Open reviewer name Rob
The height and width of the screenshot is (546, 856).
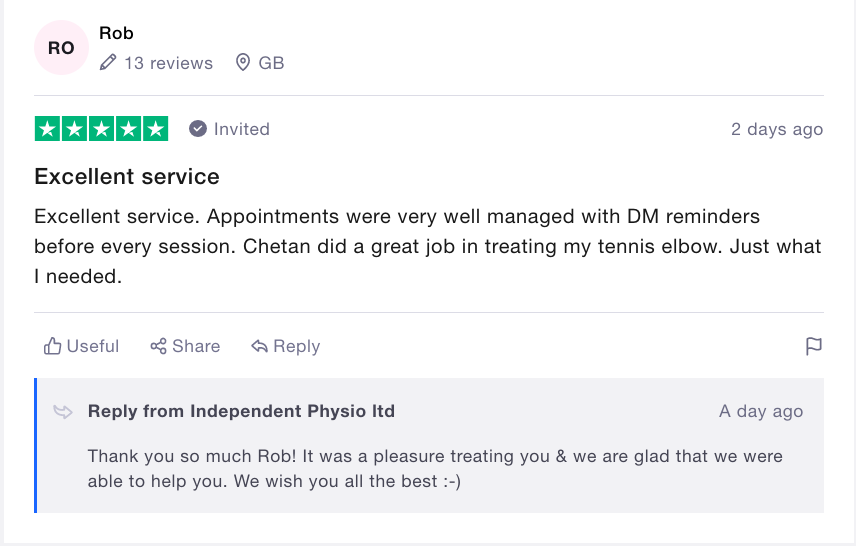(116, 33)
